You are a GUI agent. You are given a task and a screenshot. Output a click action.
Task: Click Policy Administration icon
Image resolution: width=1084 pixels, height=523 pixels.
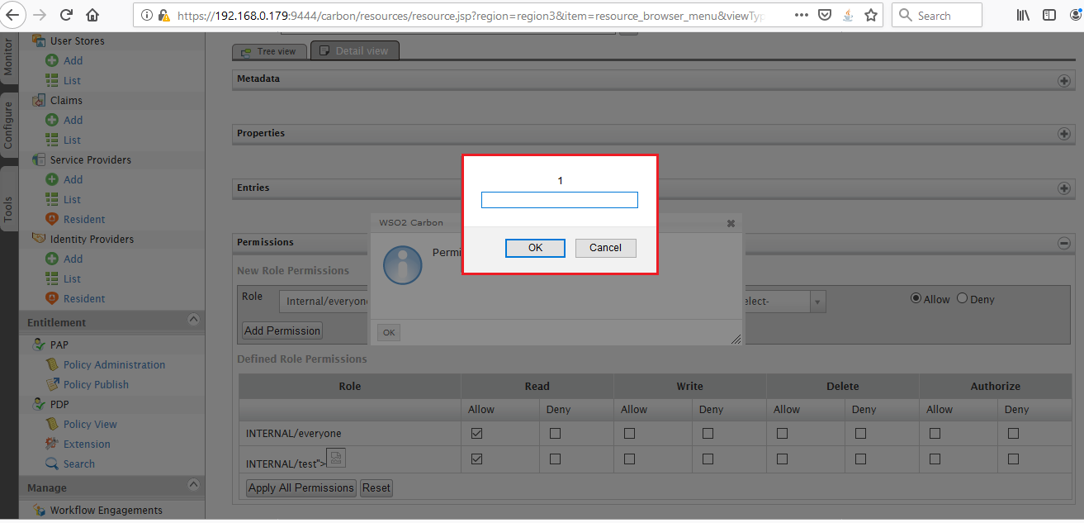(51, 365)
